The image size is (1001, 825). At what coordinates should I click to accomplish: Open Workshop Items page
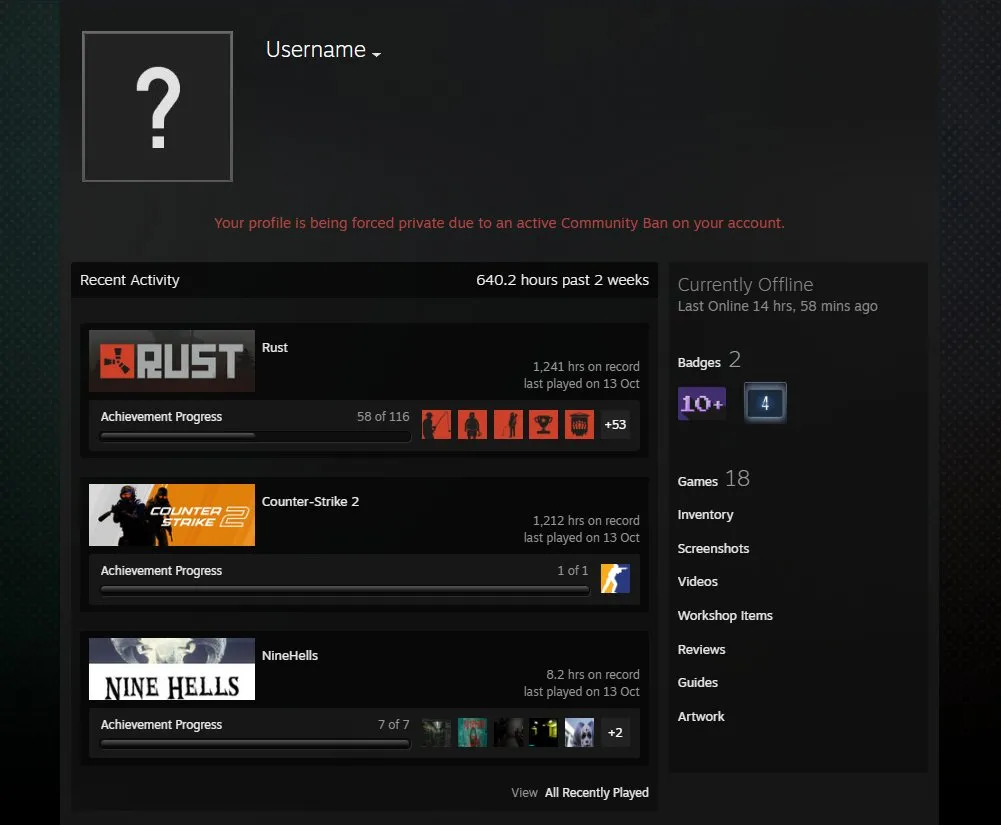[725, 616]
